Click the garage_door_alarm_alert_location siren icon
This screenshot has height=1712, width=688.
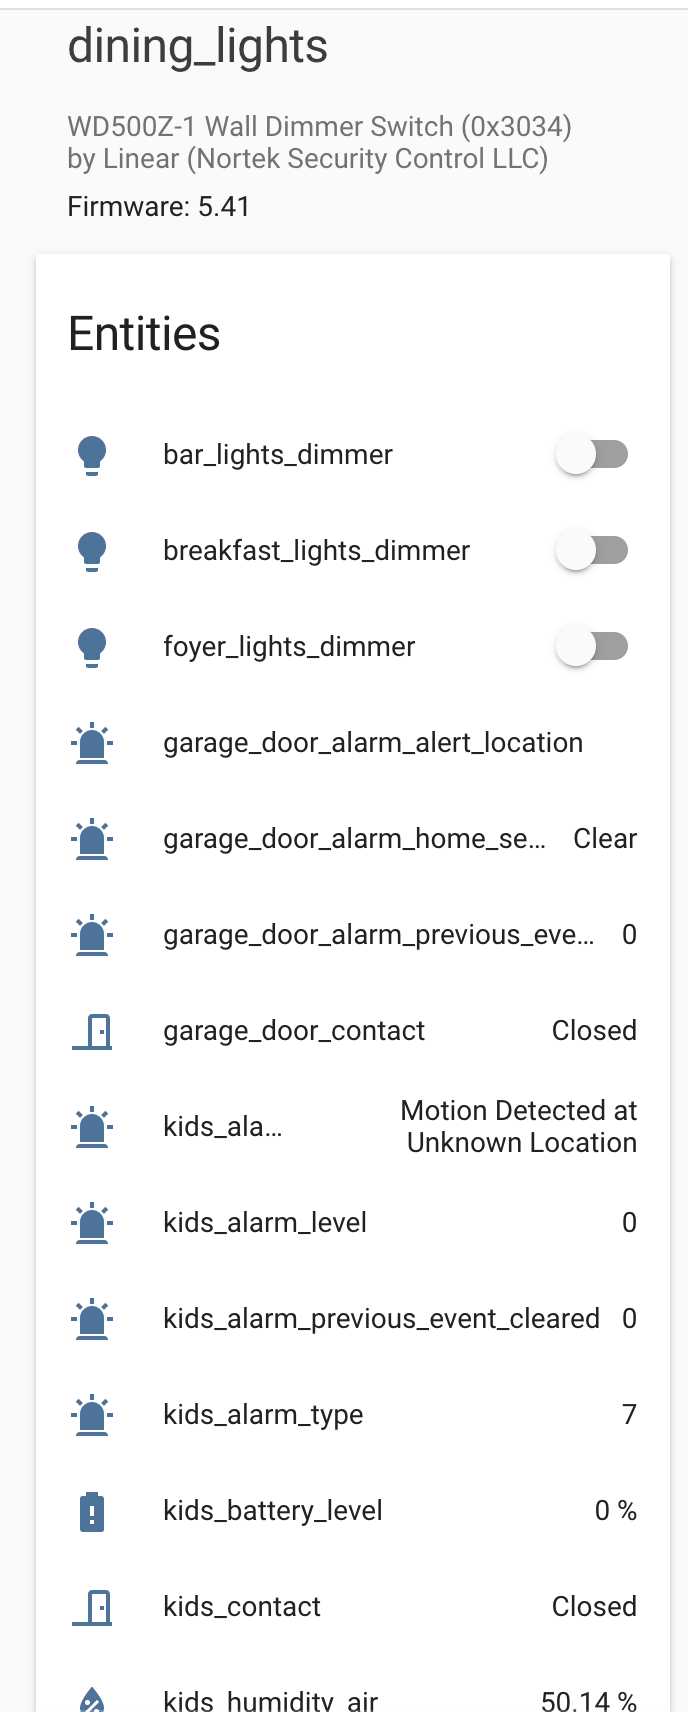coord(92,742)
